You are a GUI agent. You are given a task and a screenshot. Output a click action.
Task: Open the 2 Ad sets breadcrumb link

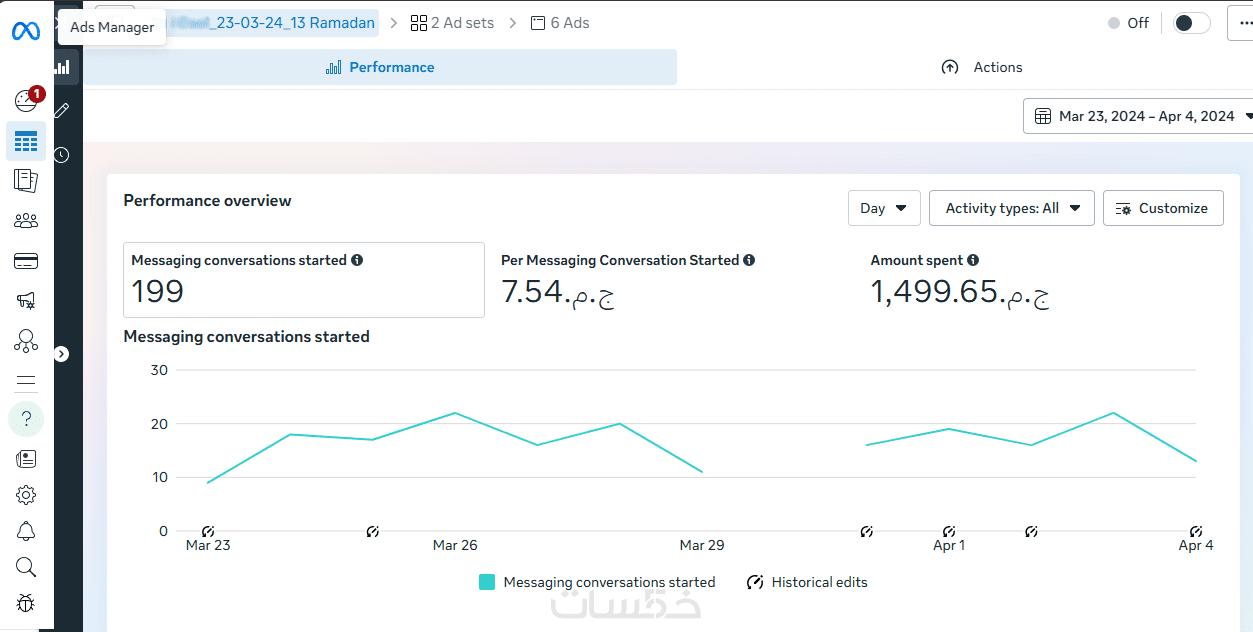click(x=452, y=22)
